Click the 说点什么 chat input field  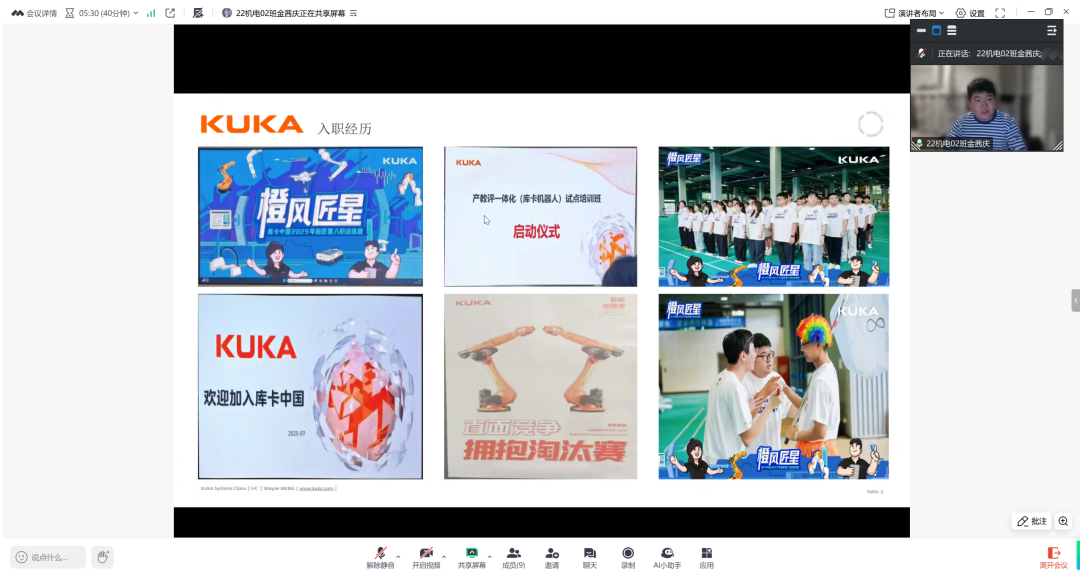click(x=48, y=557)
